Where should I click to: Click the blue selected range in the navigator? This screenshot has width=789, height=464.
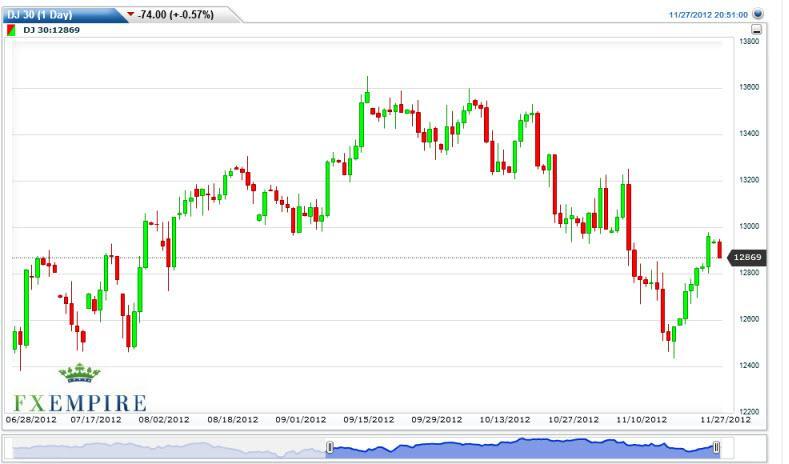pyautogui.click(x=523, y=448)
